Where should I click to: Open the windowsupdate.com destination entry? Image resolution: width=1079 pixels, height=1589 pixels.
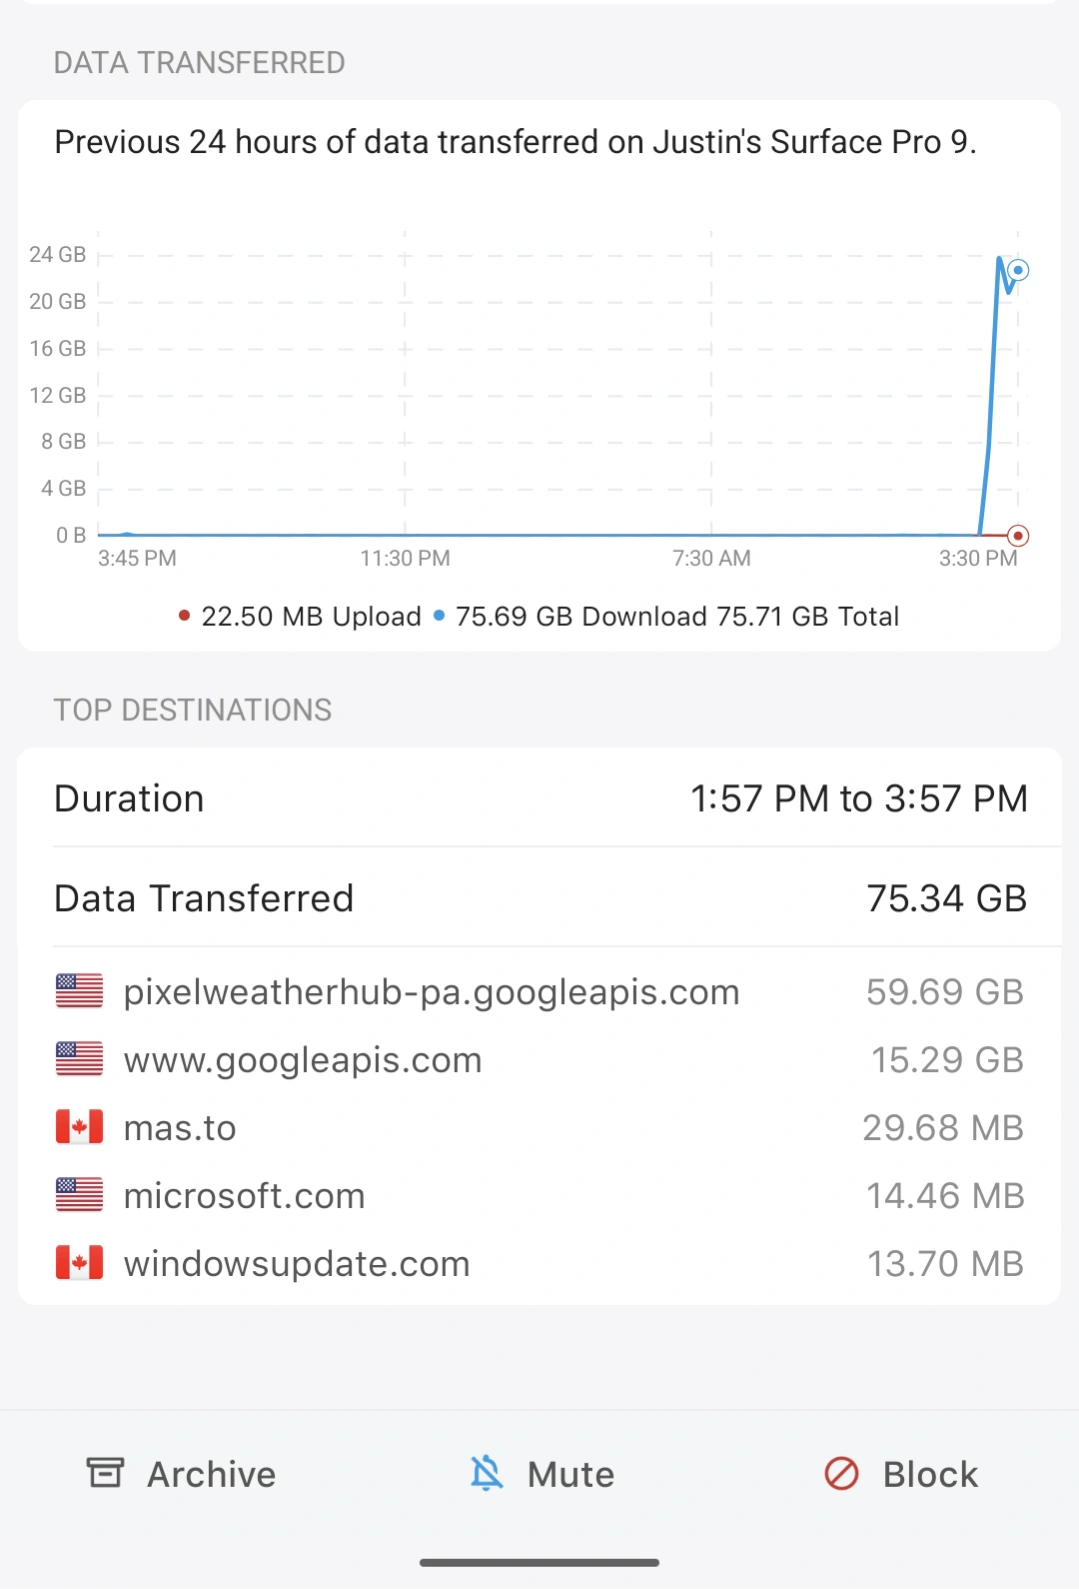tap(297, 1264)
